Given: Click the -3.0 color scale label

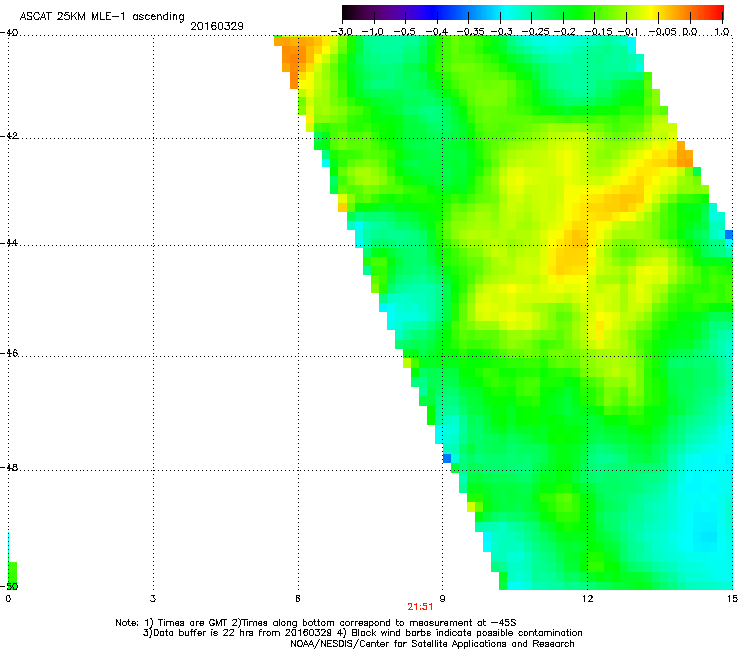Looking at the screenshot, I should pos(341,32).
